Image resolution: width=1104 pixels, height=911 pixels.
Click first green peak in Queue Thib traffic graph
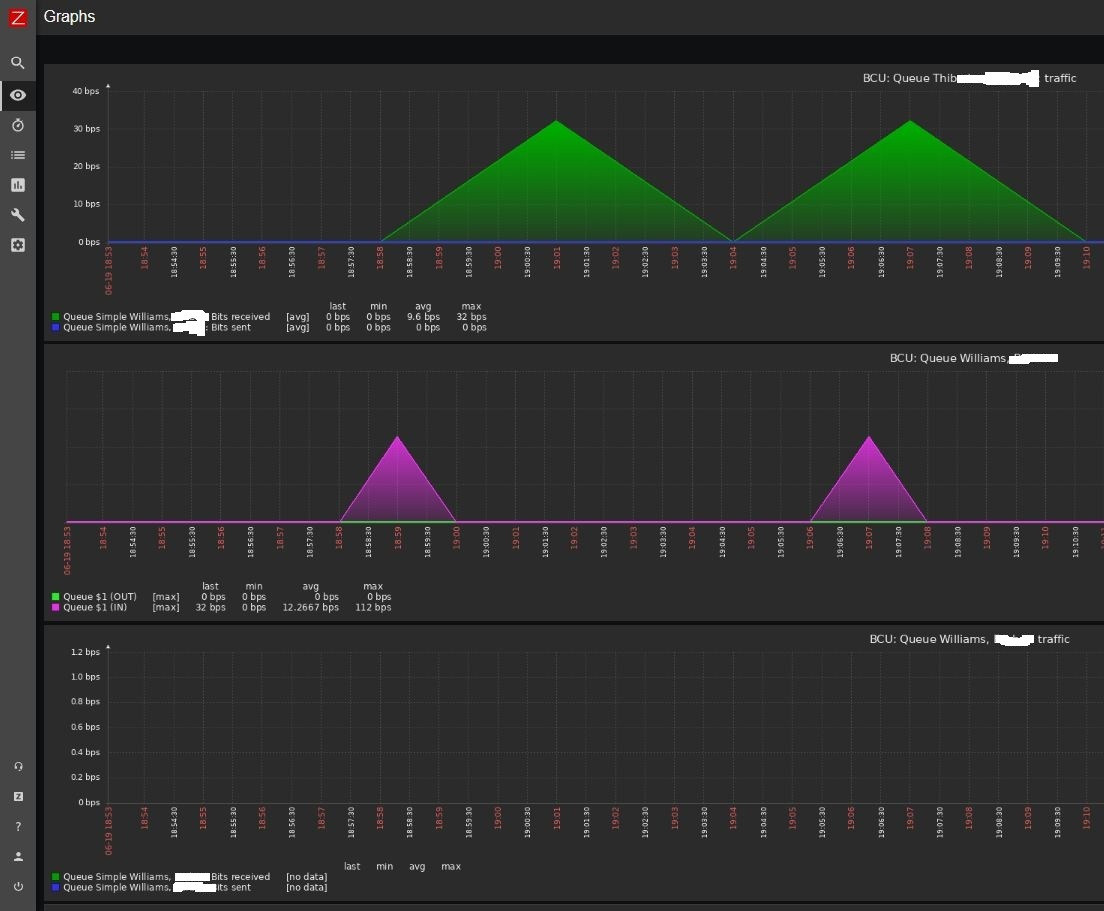(556, 123)
